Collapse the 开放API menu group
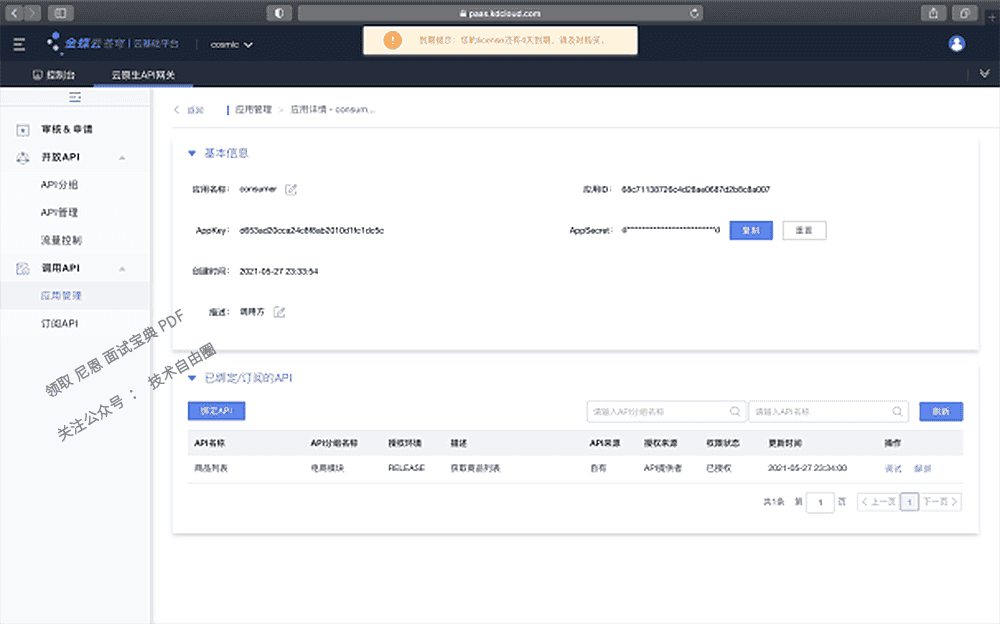The width and height of the screenshot is (1000, 624). pyautogui.click(x=124, y=157)
